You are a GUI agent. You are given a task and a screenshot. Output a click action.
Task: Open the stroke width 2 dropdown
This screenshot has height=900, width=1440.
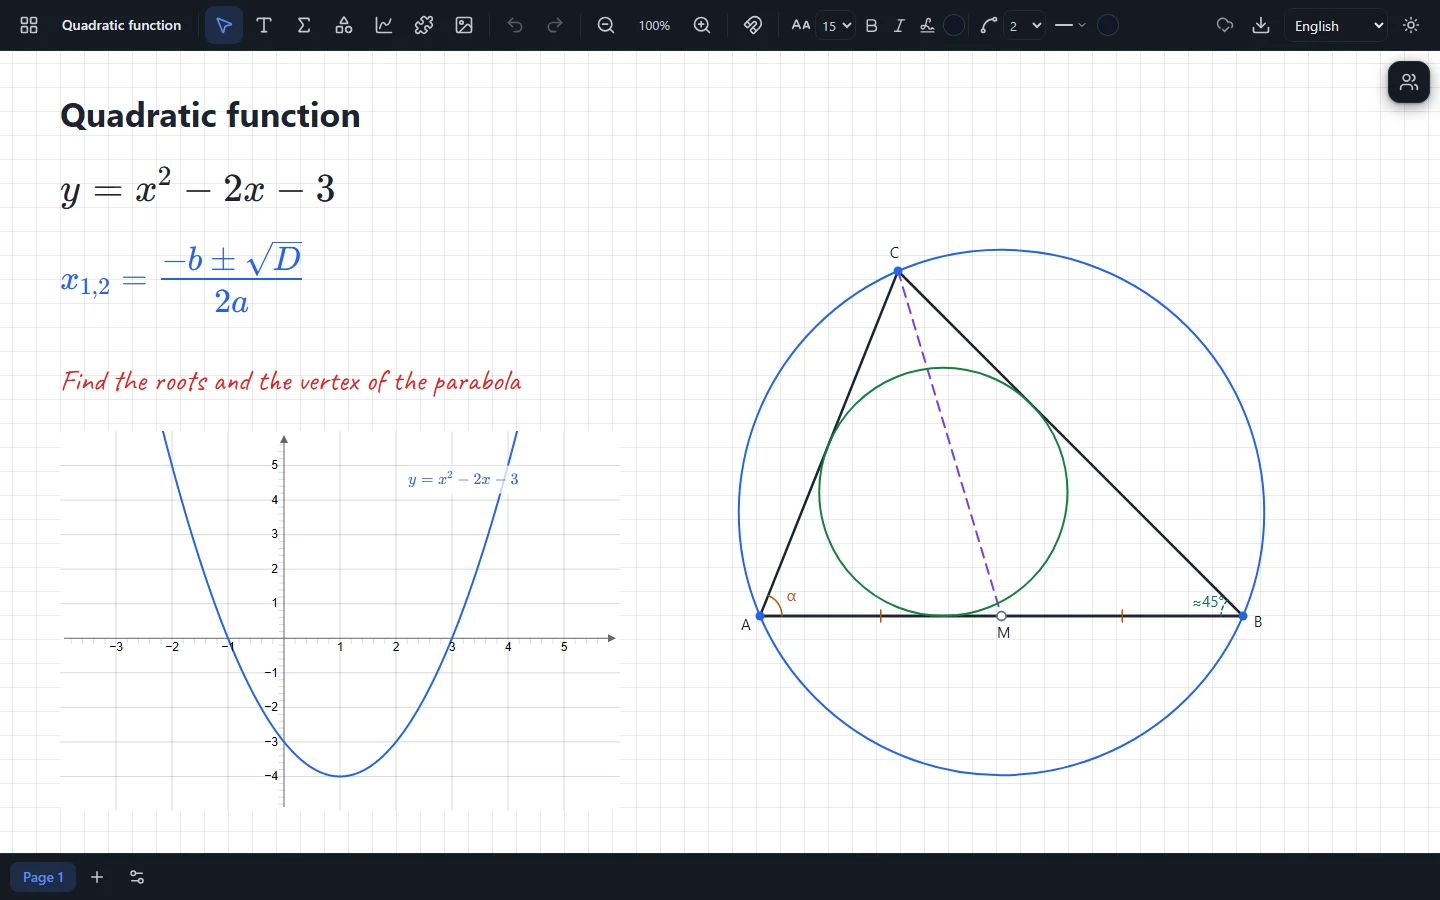click(1025, 25)
